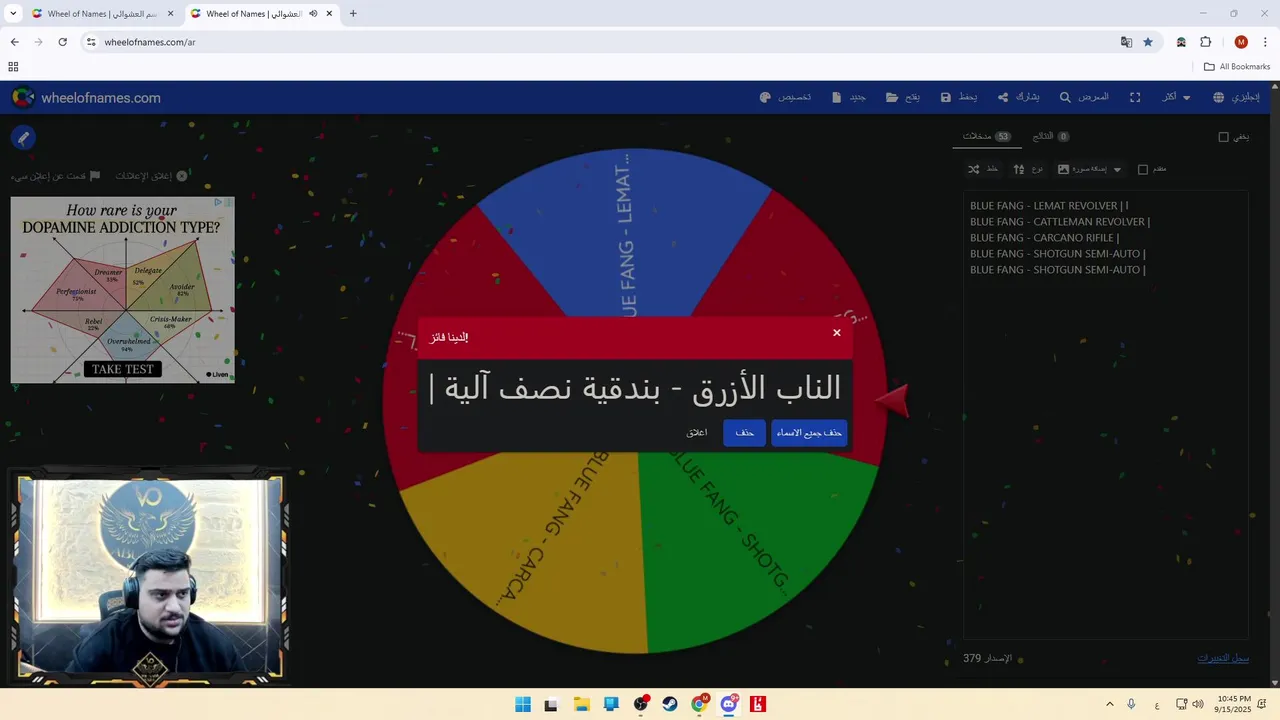
Task: Open the Discord taskbar icon
Action: click(729, 704)
